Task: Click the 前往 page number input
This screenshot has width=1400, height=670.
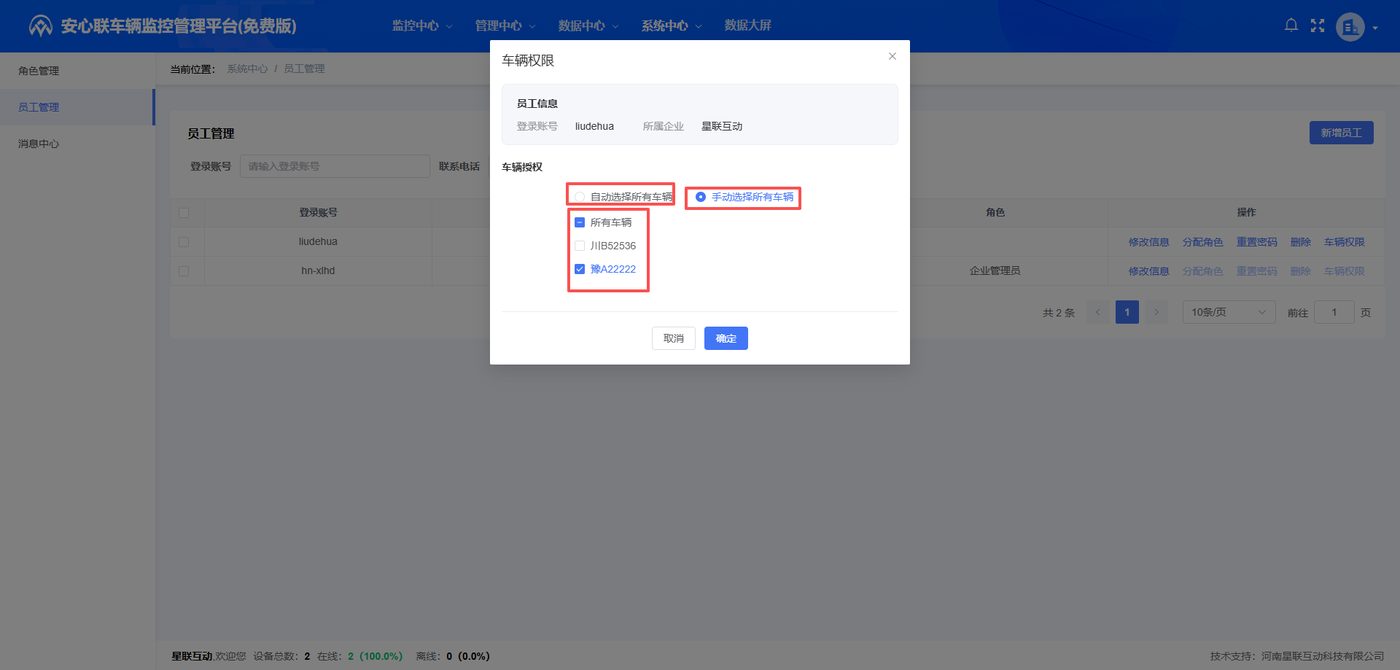Action: [x=1334, y=313]
